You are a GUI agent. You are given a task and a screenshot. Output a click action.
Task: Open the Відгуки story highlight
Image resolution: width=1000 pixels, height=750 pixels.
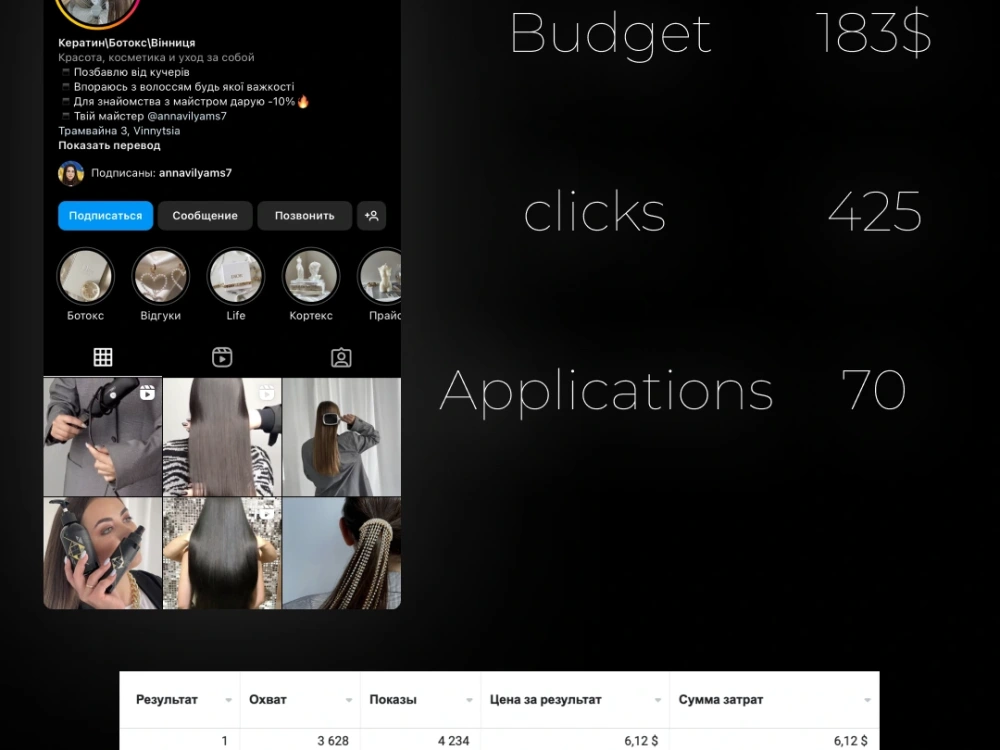[161, 276]
